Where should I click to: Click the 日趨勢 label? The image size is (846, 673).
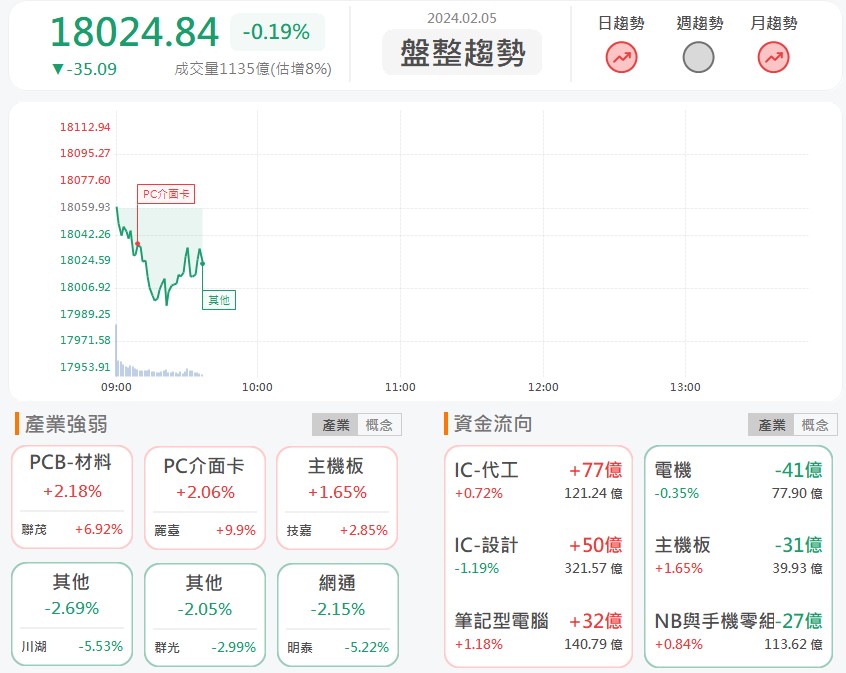click(x=621, y=23)
